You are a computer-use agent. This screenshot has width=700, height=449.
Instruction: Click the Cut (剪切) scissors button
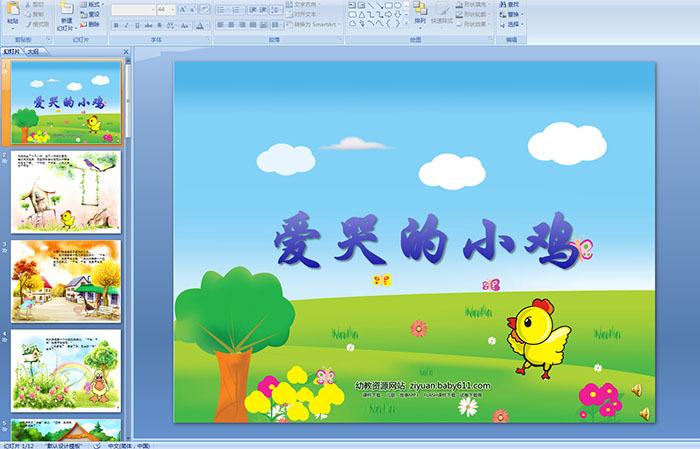point(34,4)
